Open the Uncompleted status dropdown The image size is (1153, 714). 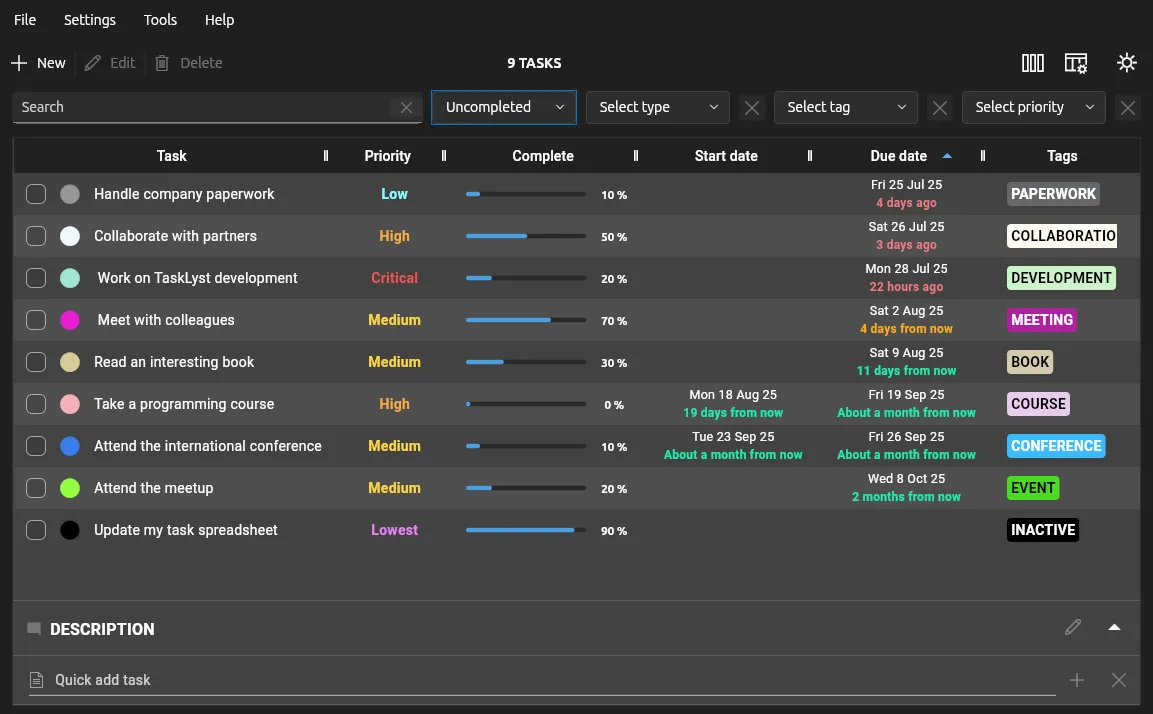click(x=504, y=108)
